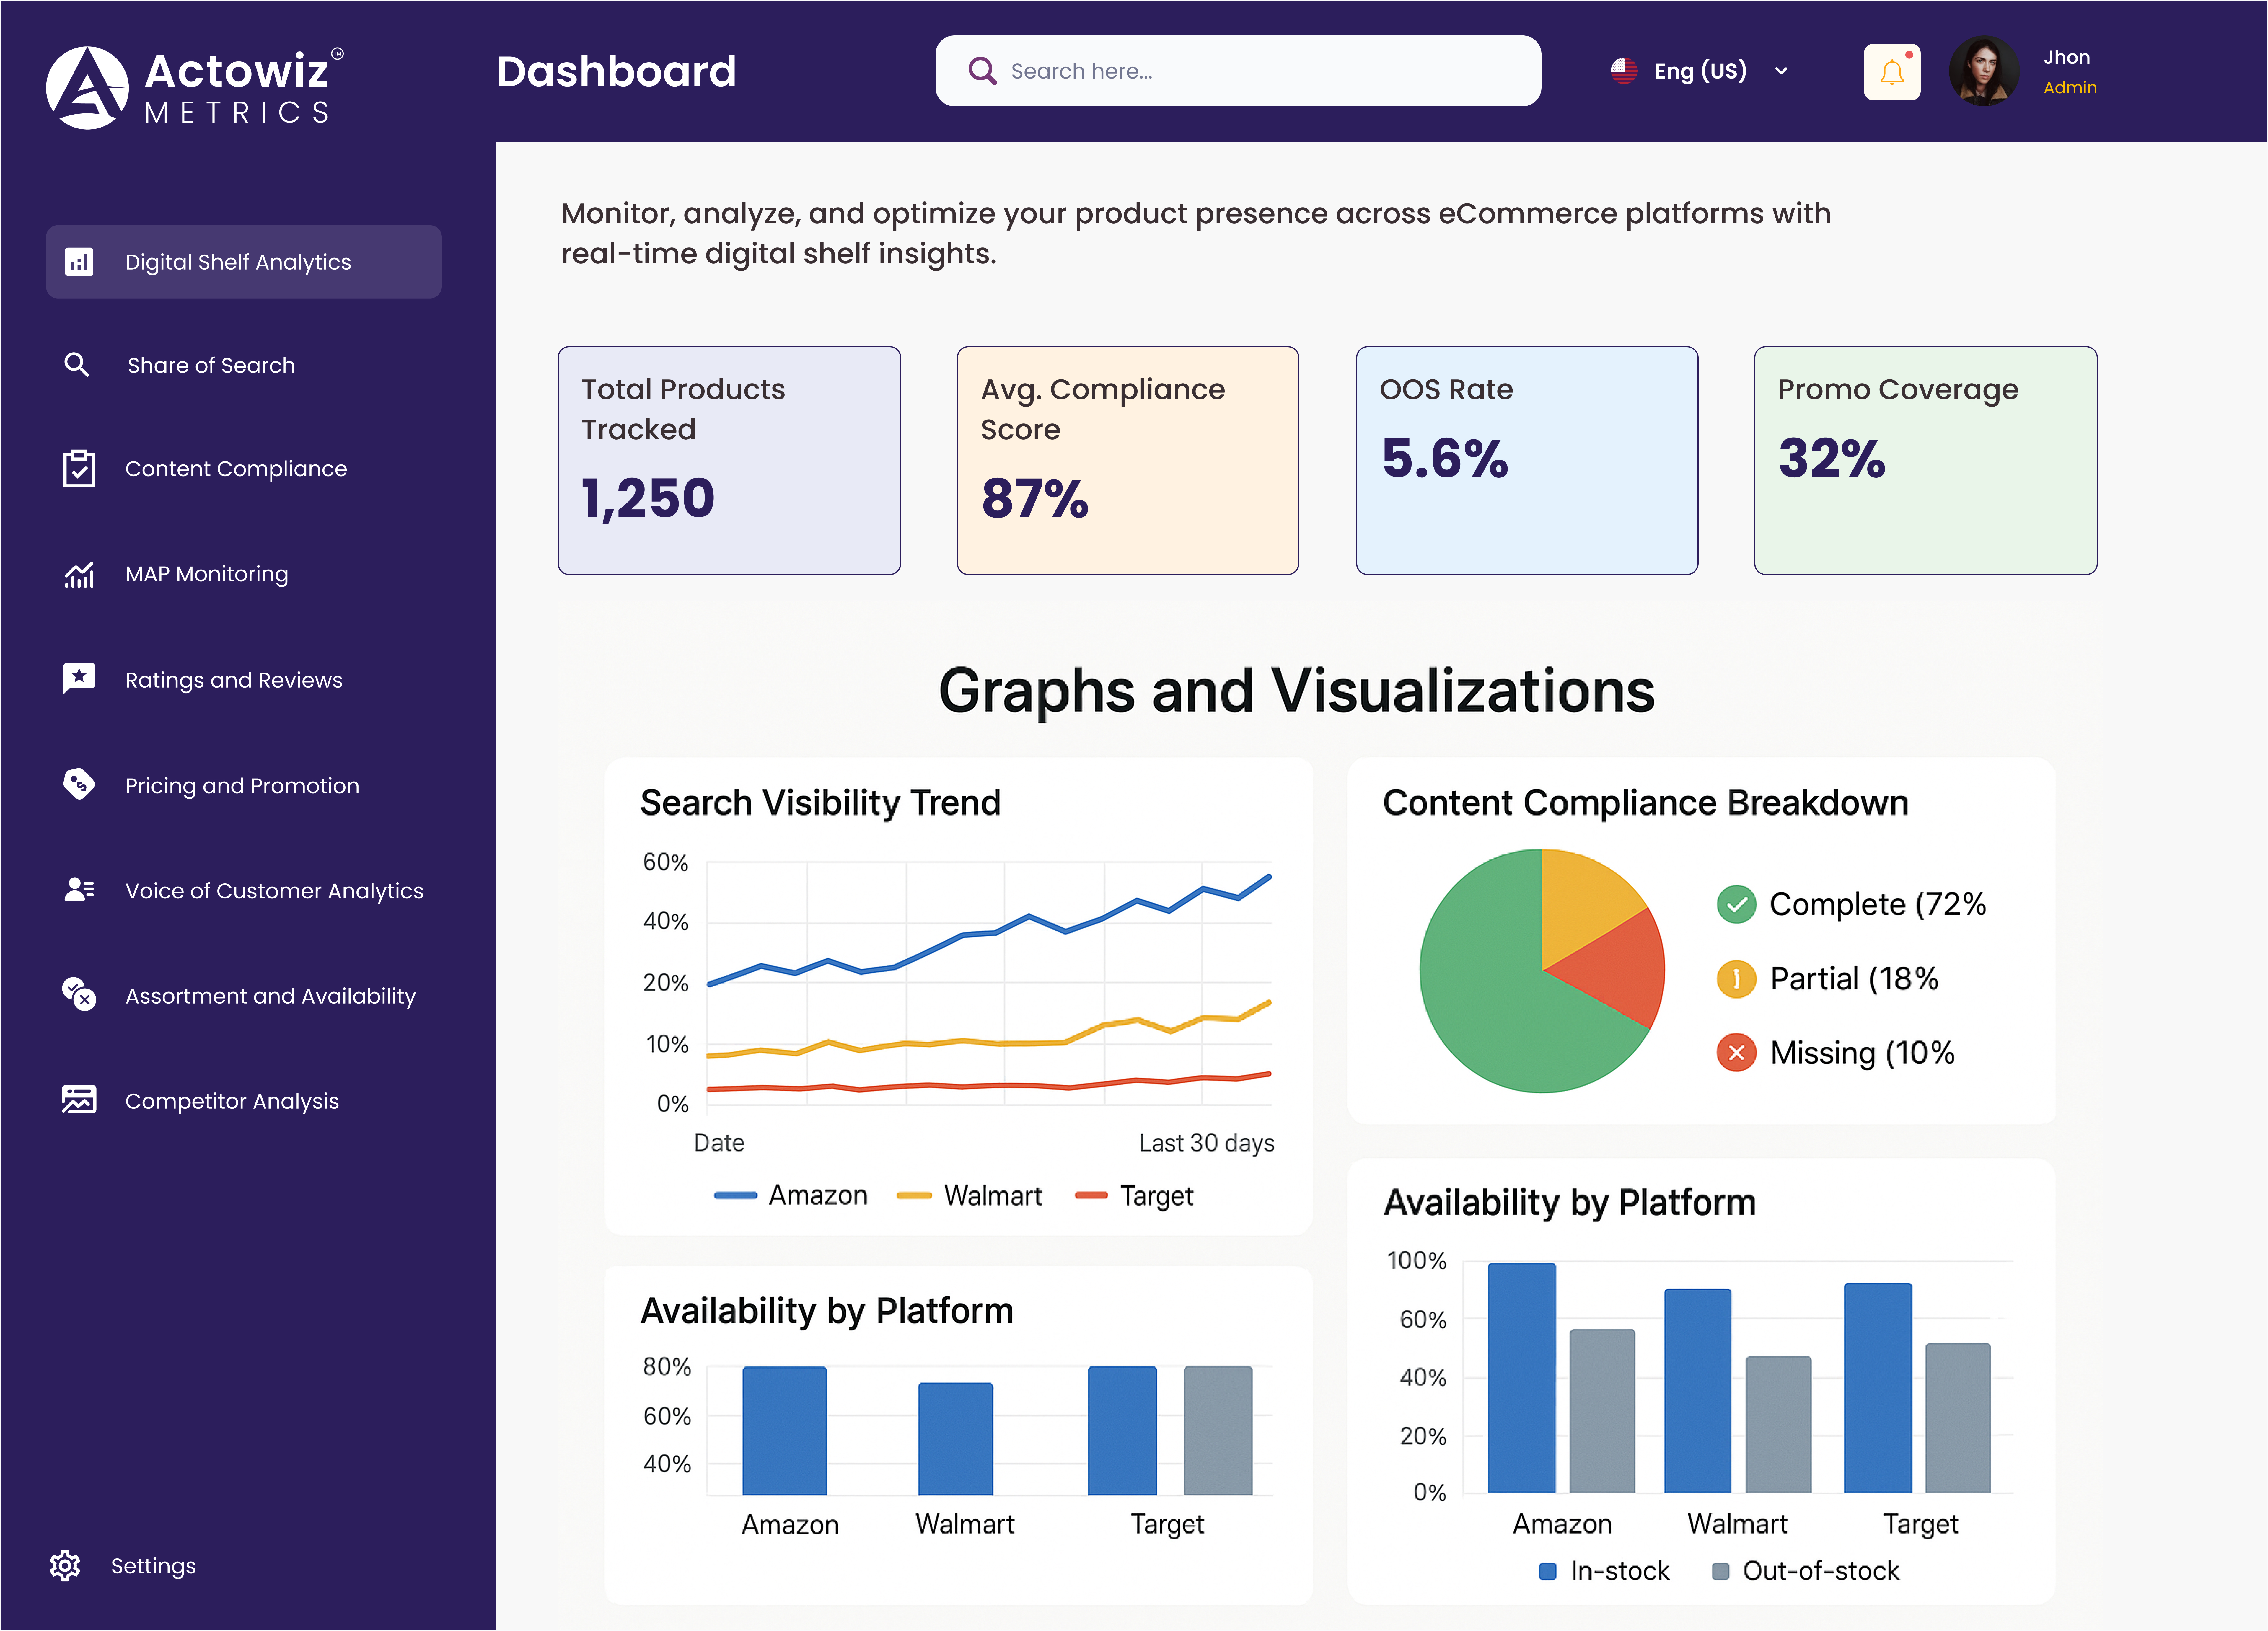This screenshot has height=1631, width=2268.
Task: Open notifications via the bell icon
Action: pyautogui.click(x=1892, y=72)
